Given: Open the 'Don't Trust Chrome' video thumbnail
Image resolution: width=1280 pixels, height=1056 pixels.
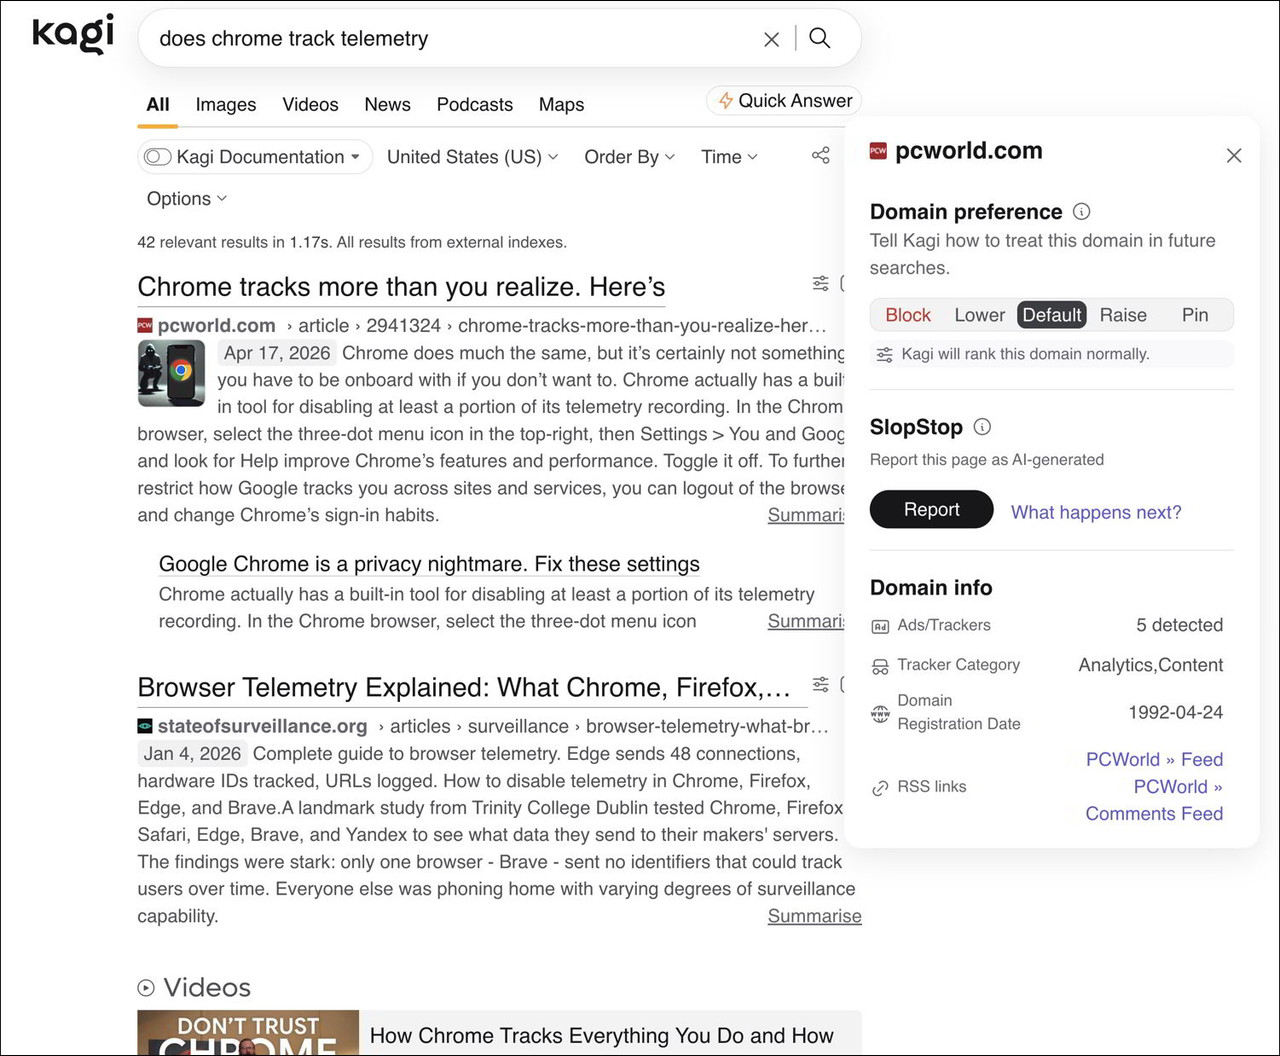Looking at the screenshot, I should [x=248, y=1032].
